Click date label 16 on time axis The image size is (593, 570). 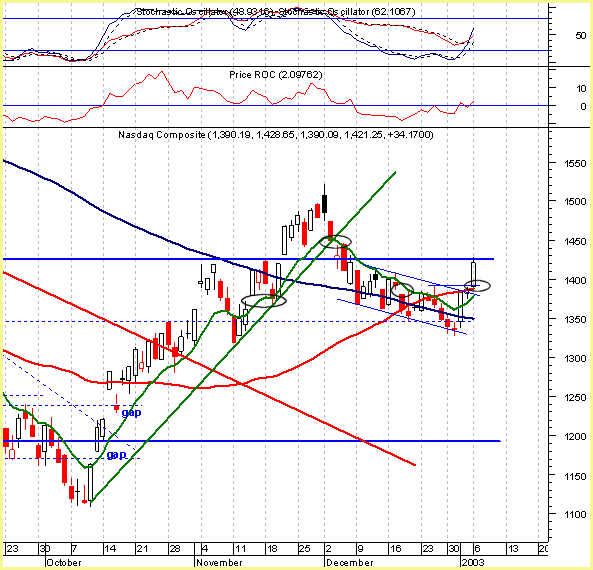click(395, 548)
